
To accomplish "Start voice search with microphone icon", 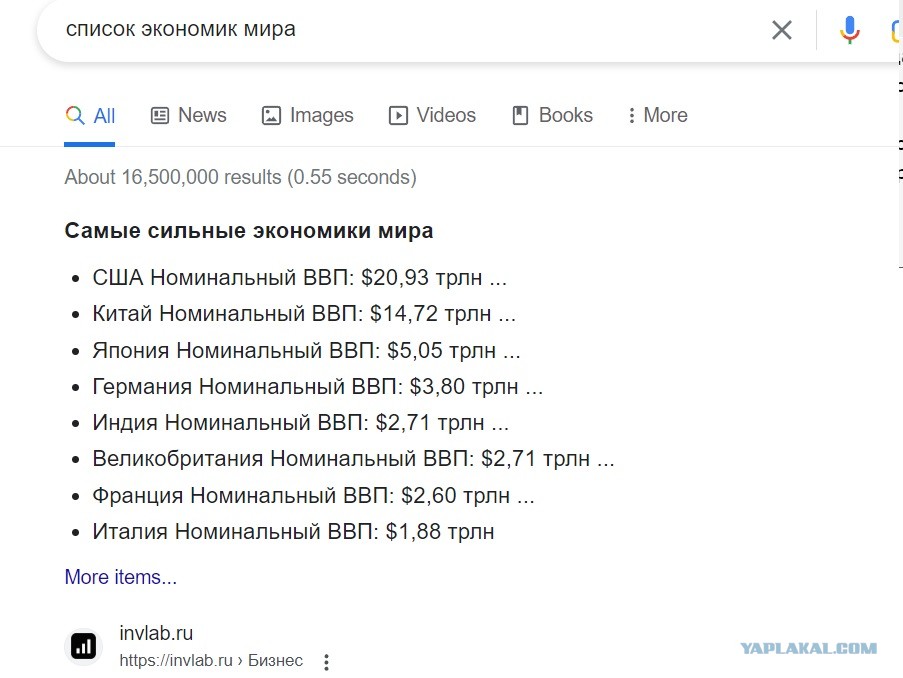I will coord(849,30).
